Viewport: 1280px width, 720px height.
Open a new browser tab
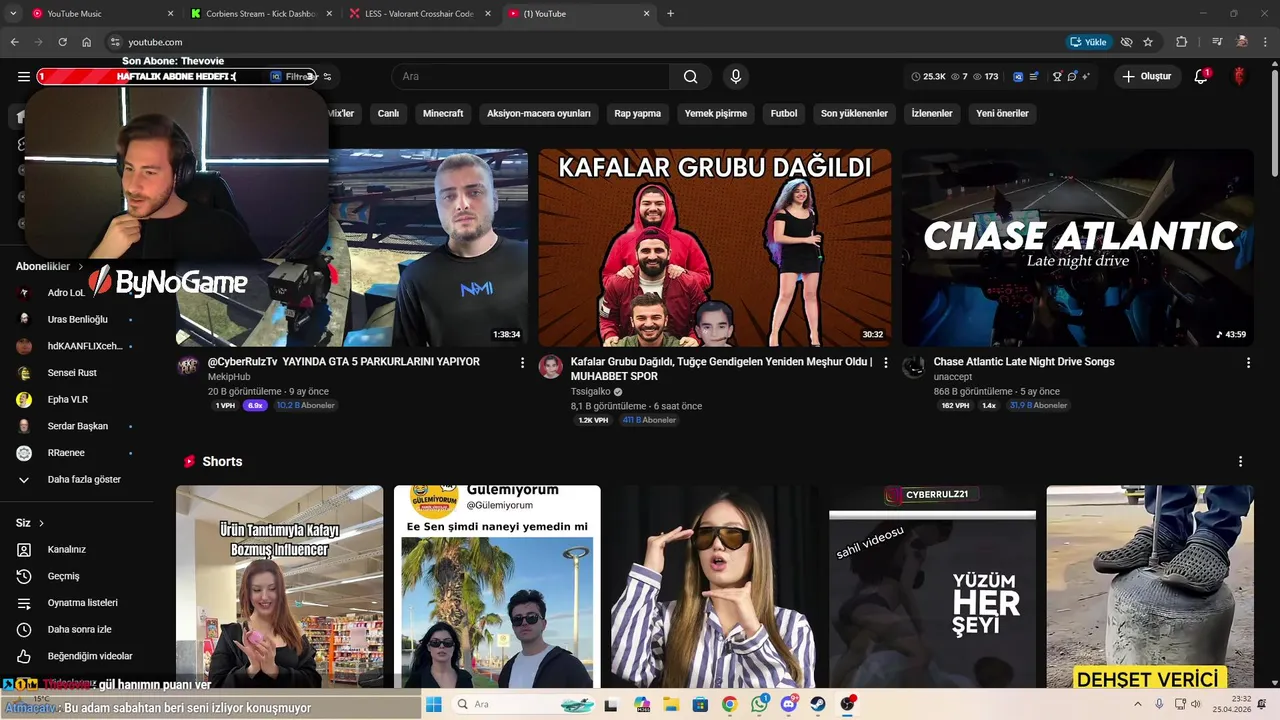pos(670,14)
